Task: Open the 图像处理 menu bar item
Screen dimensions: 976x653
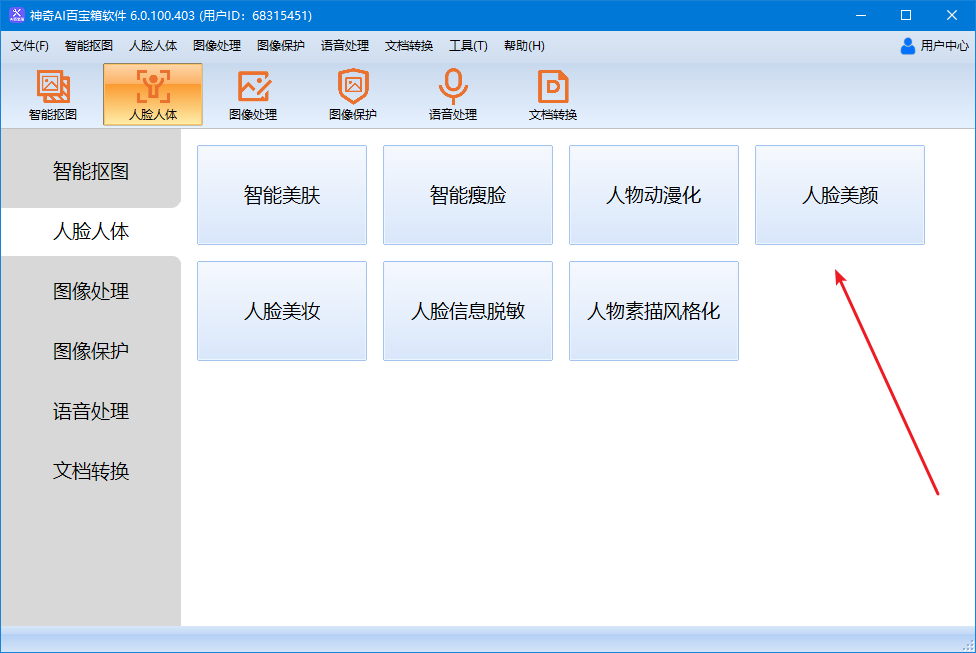Action: click(x=217, y=45)
